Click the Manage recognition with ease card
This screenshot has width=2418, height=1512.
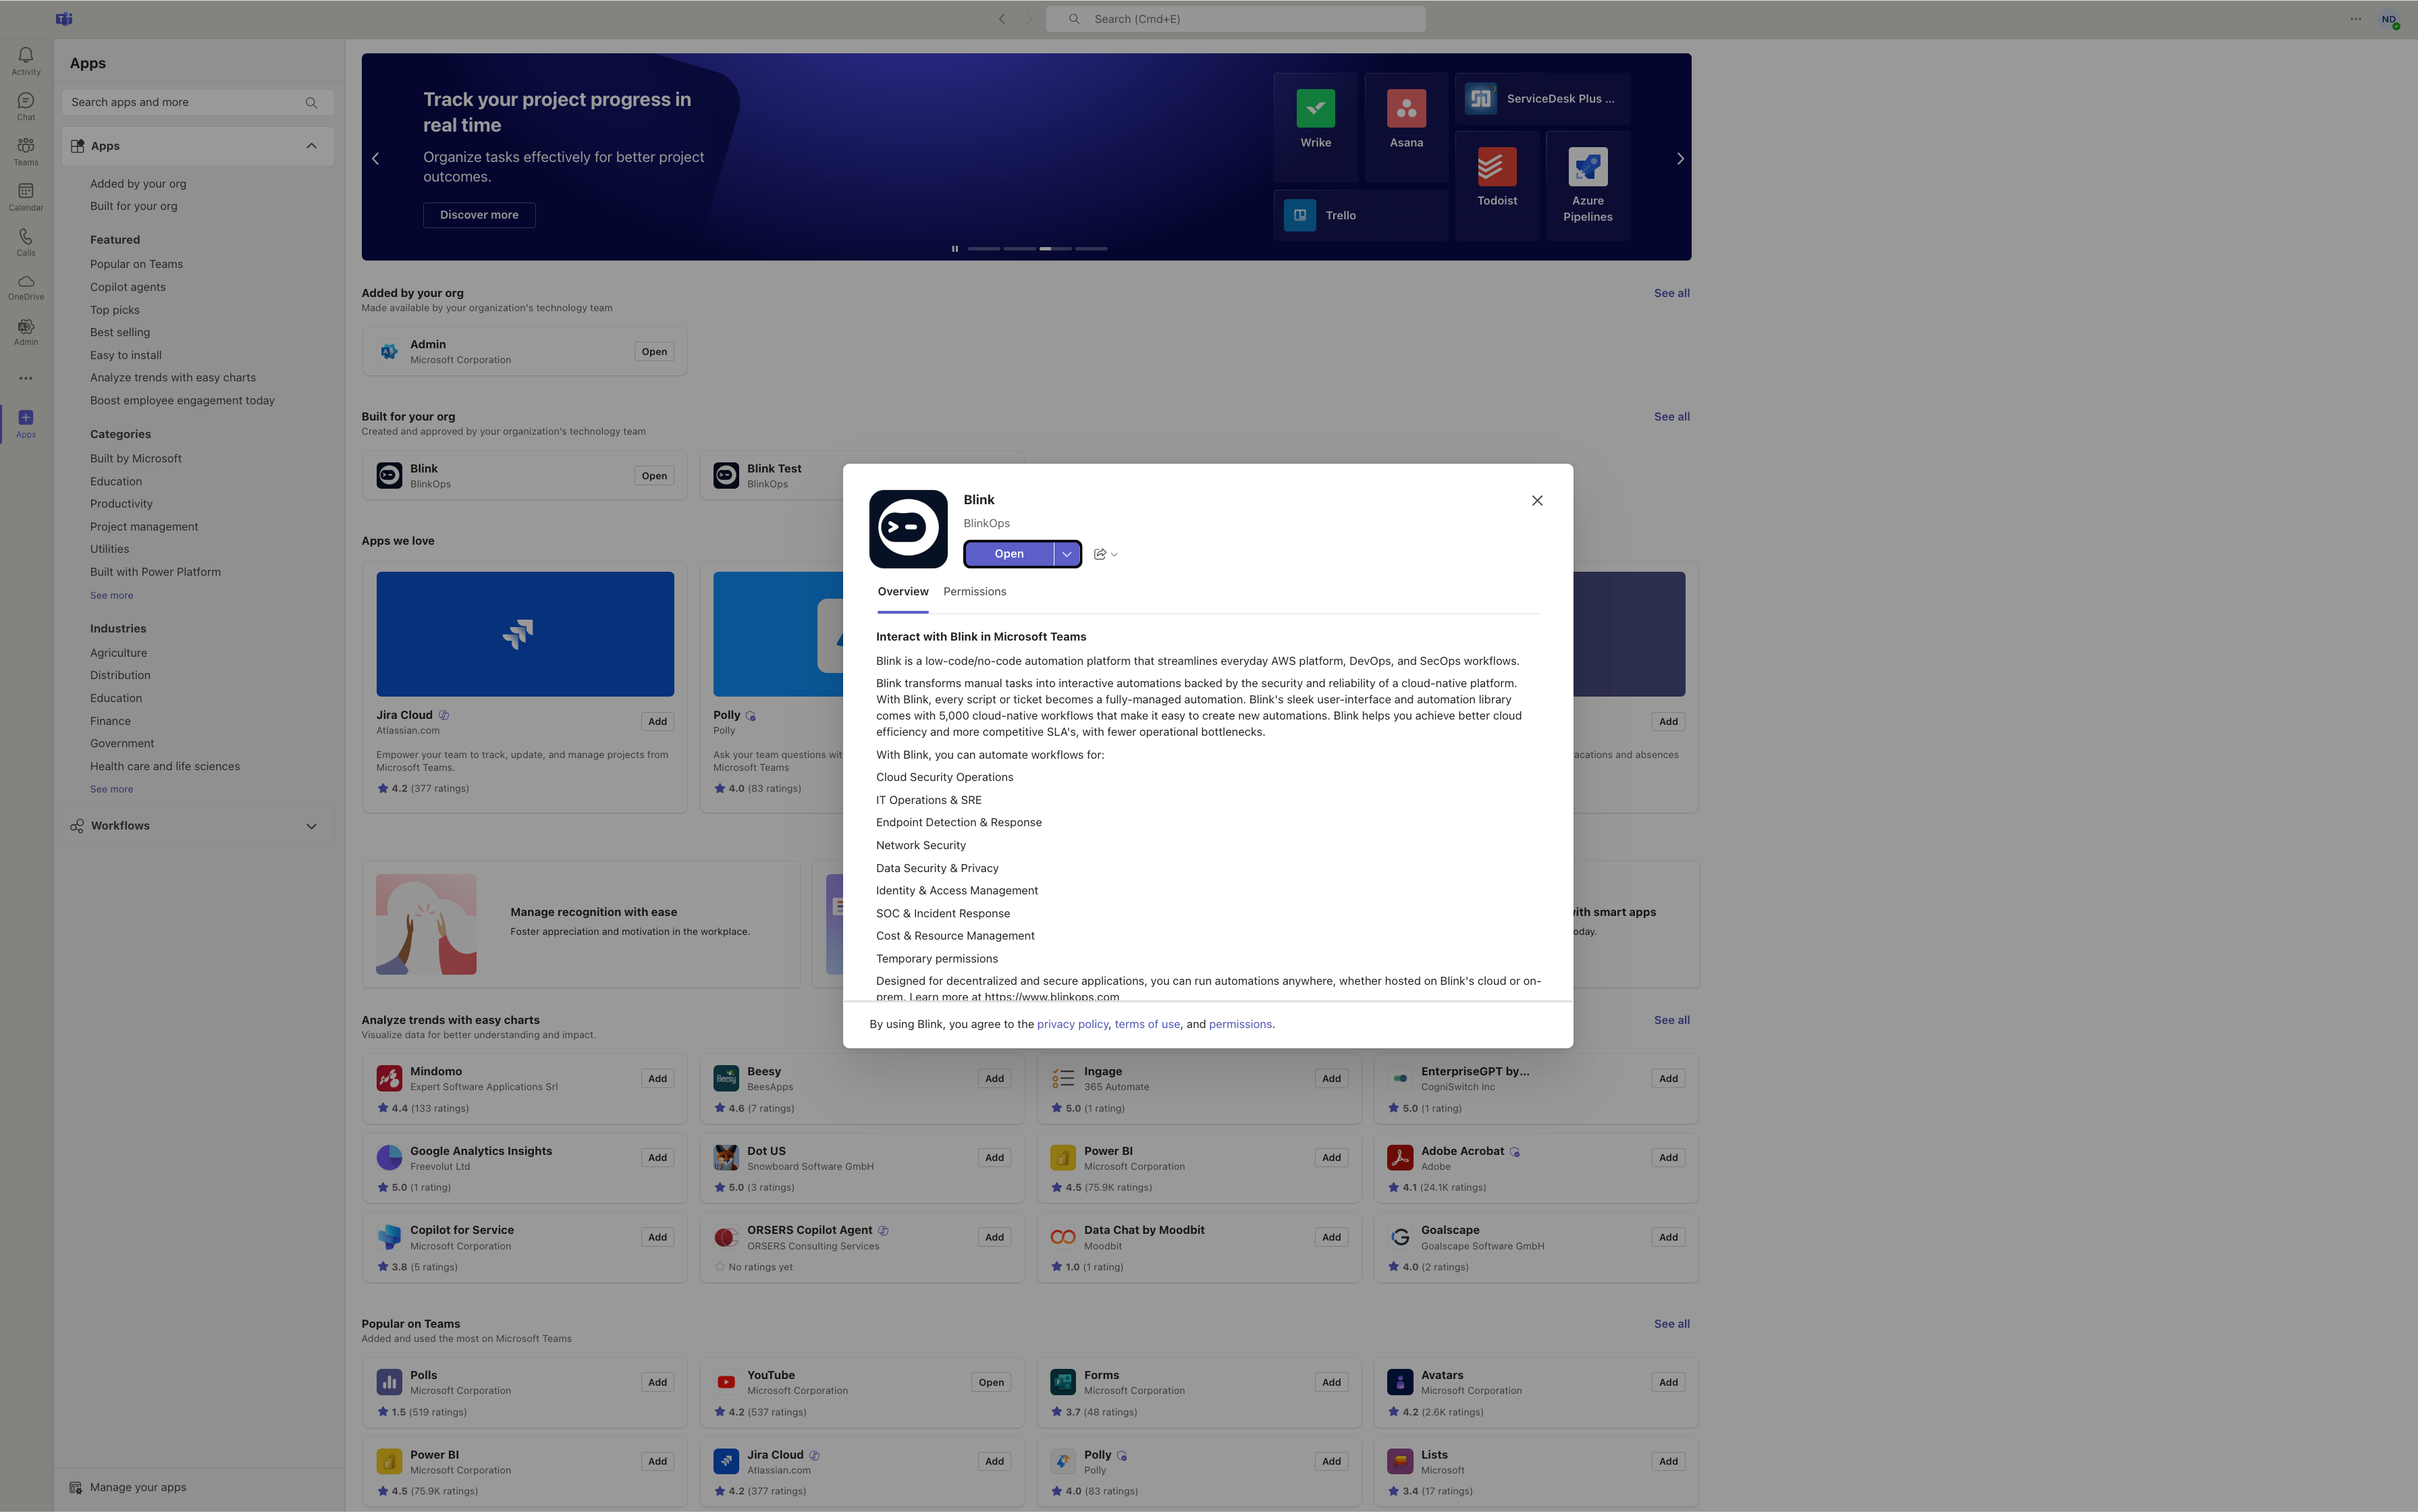click(581, 924)
